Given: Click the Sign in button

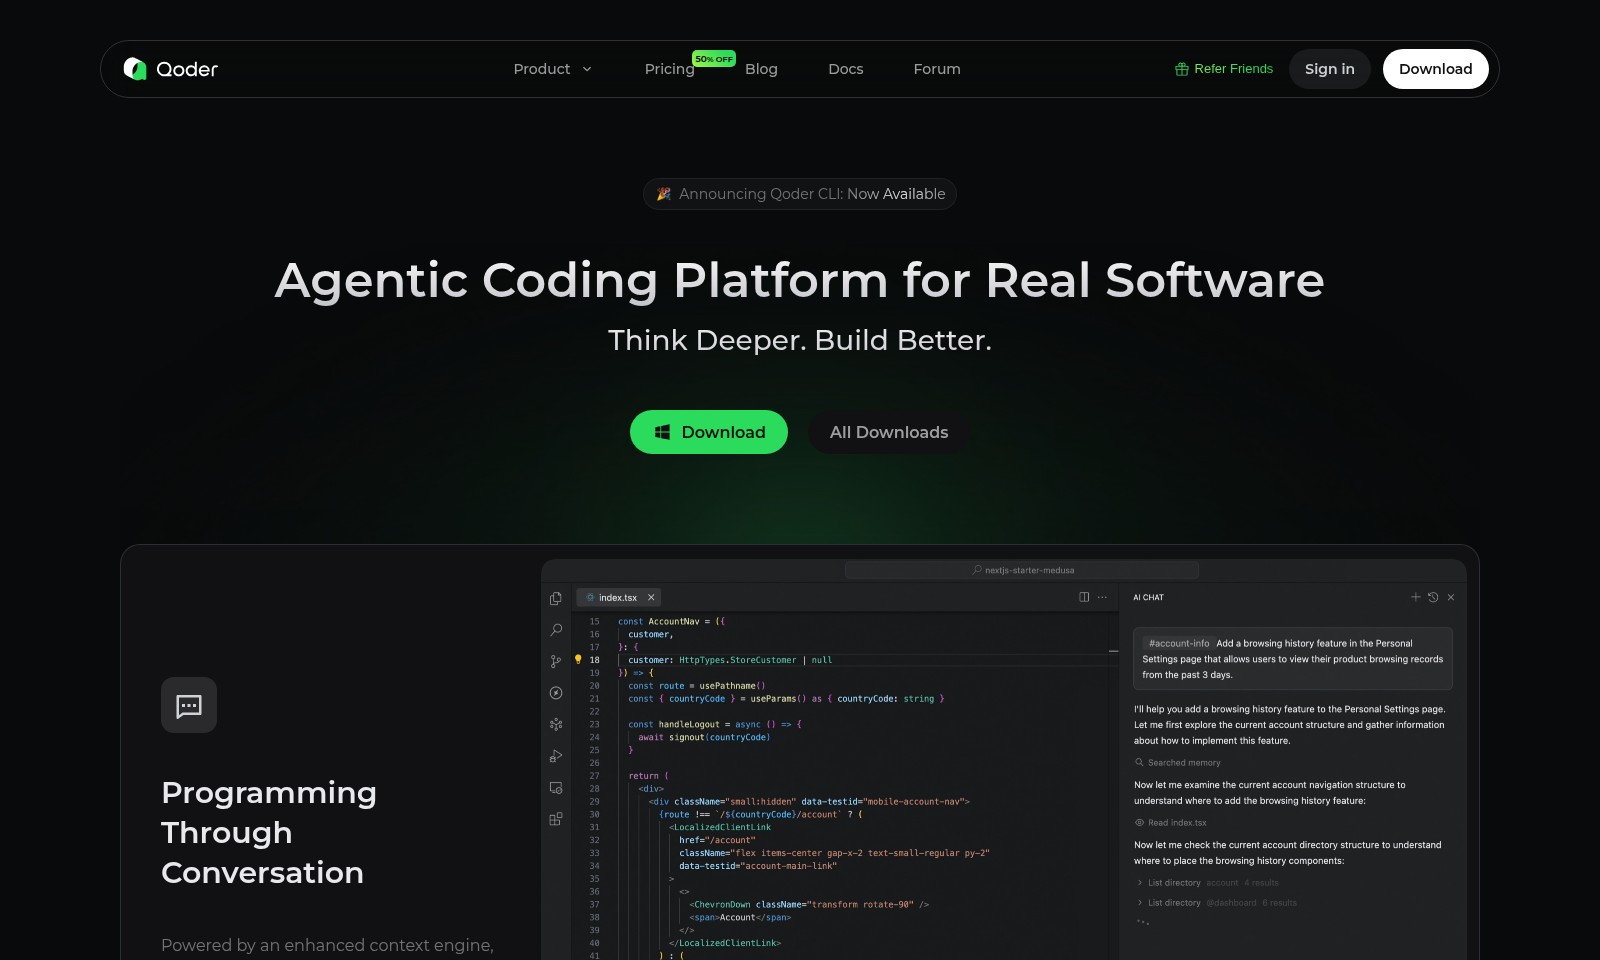Looking at the screenshot, I should pos(1329,69).
